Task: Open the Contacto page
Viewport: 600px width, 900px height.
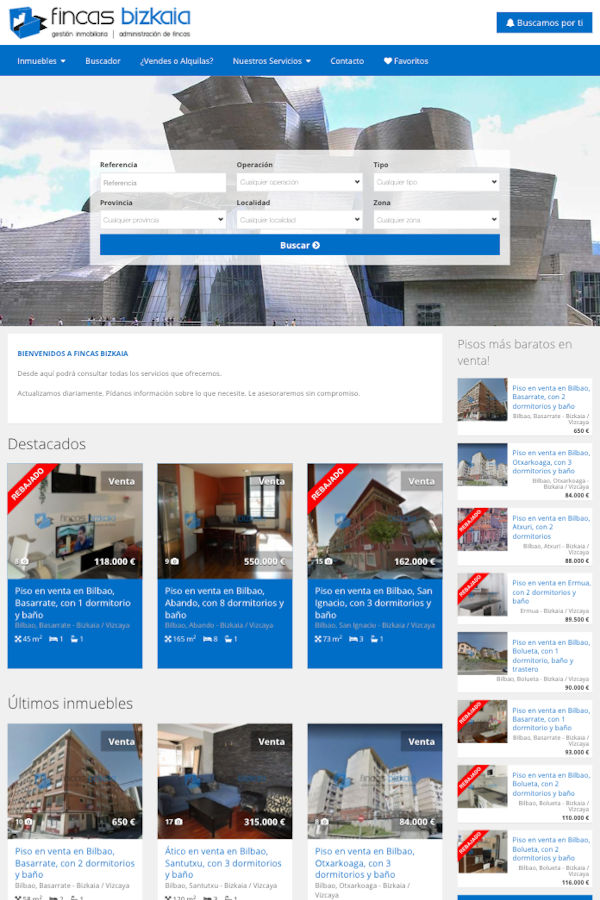Action: [347, 61]
